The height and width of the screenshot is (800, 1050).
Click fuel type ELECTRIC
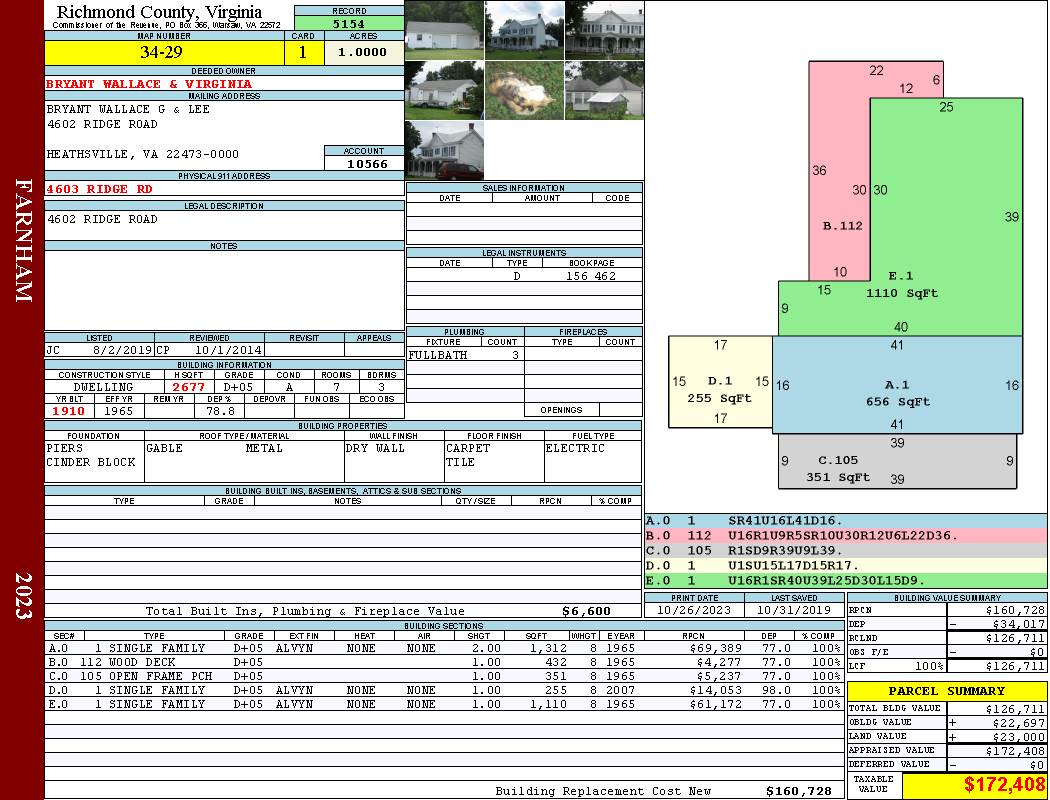click(575, 448)
